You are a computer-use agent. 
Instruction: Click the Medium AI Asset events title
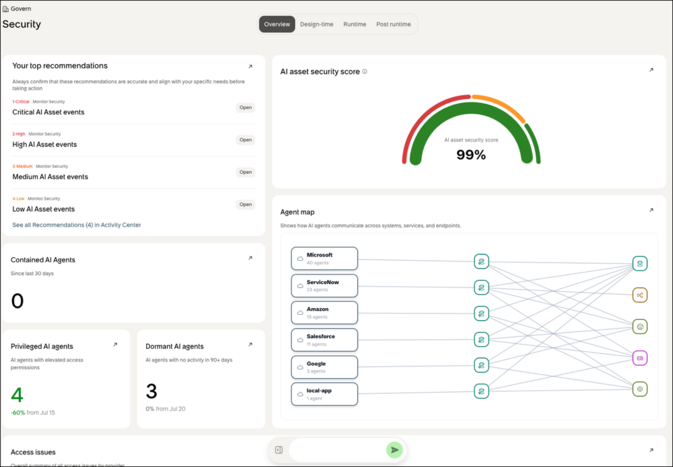click(x=50, y=177)
